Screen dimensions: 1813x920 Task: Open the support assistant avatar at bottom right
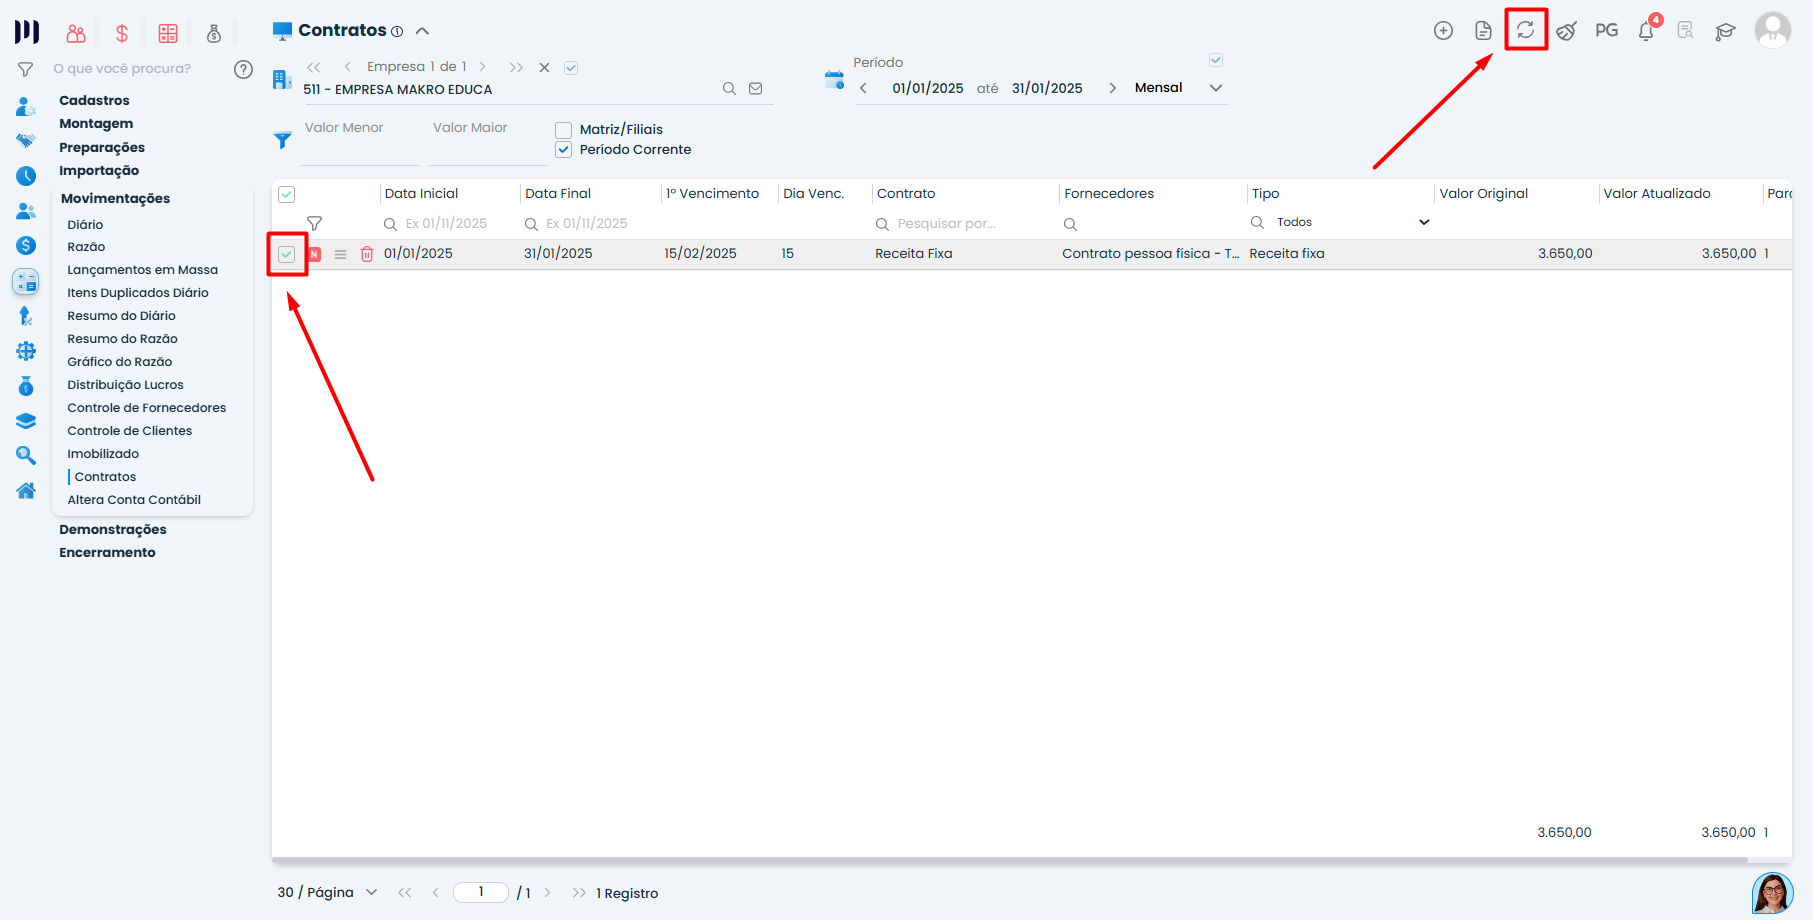(x=1772, y=893)
